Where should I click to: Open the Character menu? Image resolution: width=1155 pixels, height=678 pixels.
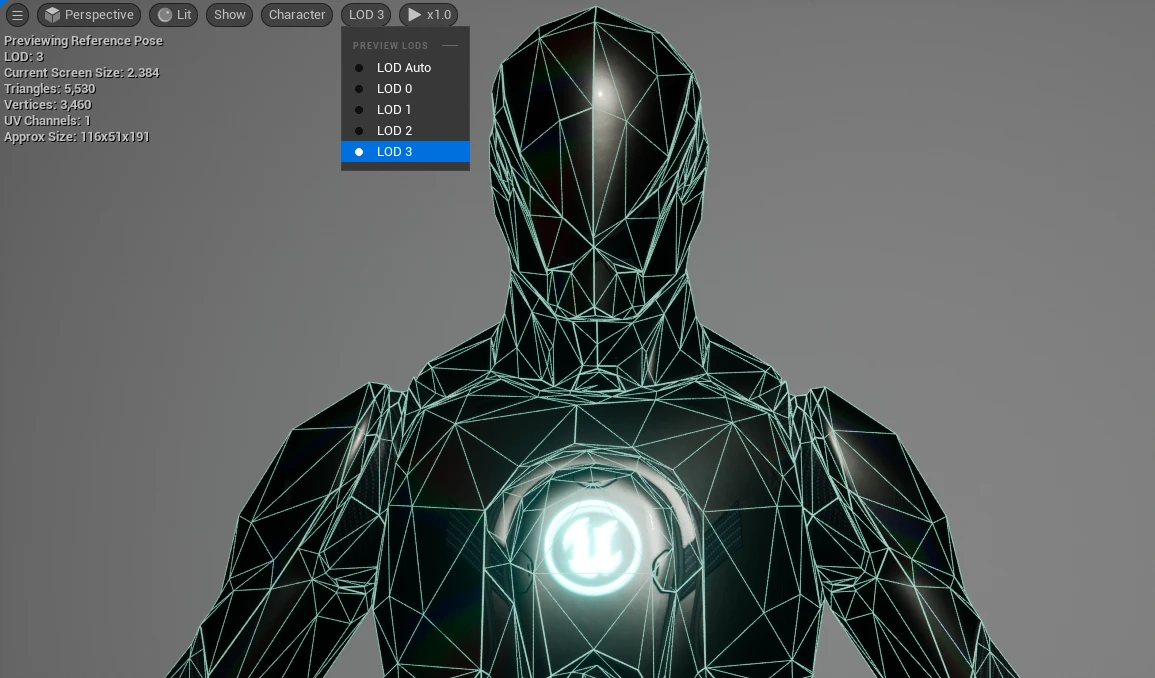click(x=297, y=15)
